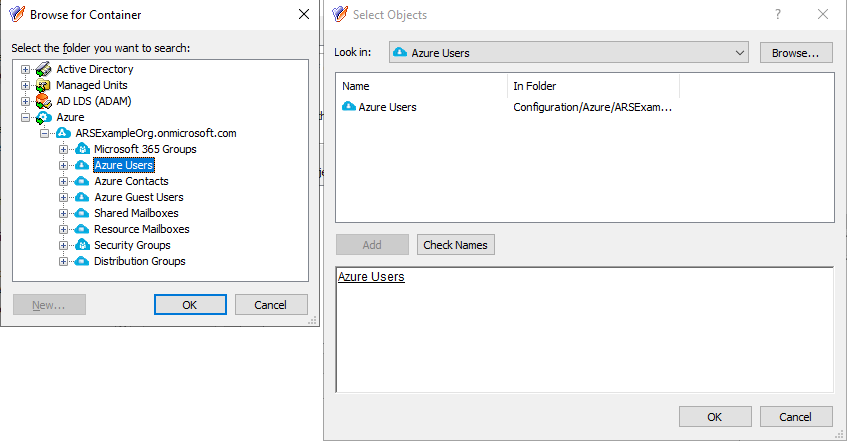Viewport: 847px width, 441px height.
Task: Click the Azure Contacts cloud icon
Action: pos(82,181)
